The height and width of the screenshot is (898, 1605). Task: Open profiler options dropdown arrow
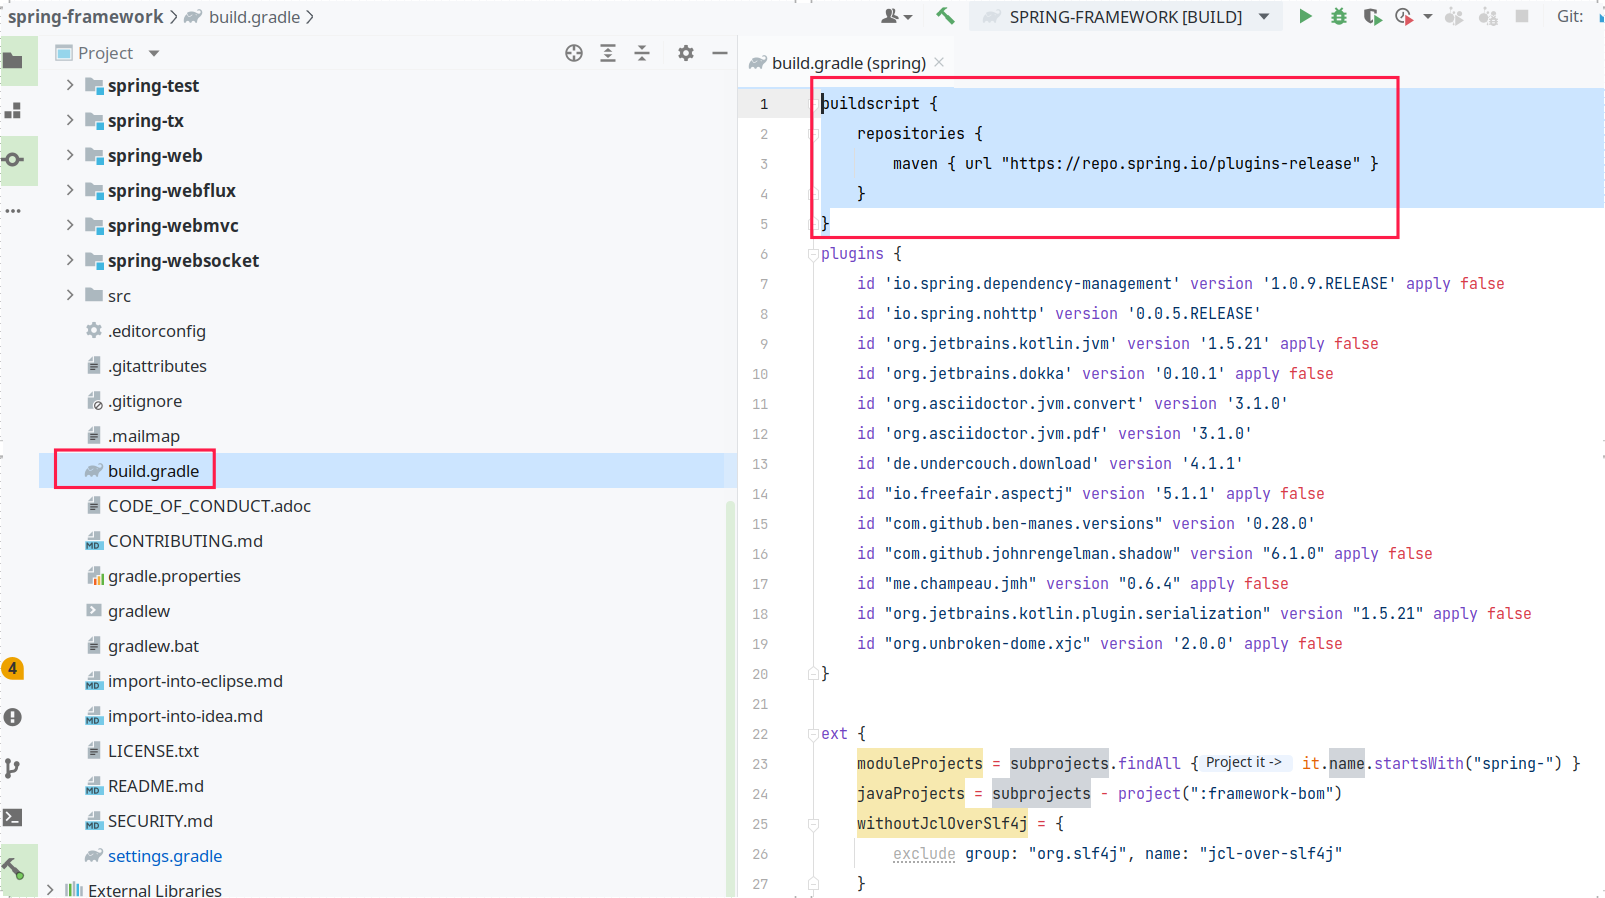click(x=1428, y=16)
